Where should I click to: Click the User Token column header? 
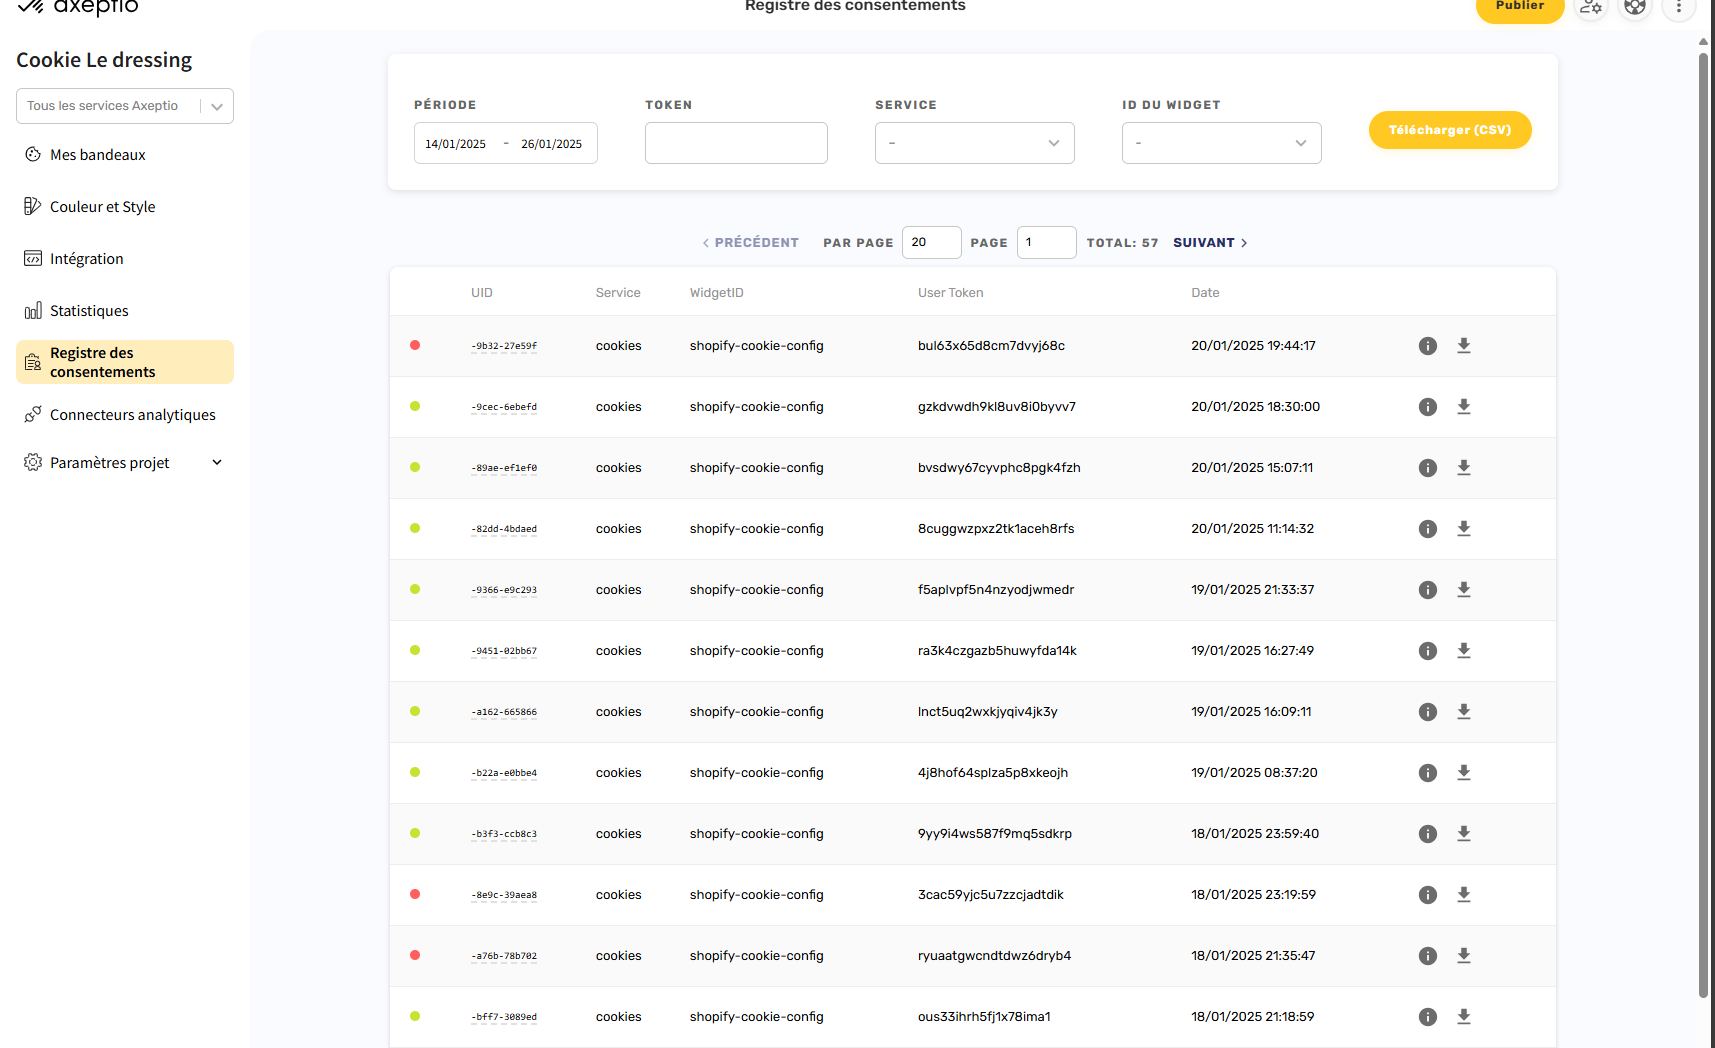click(950, 293)
